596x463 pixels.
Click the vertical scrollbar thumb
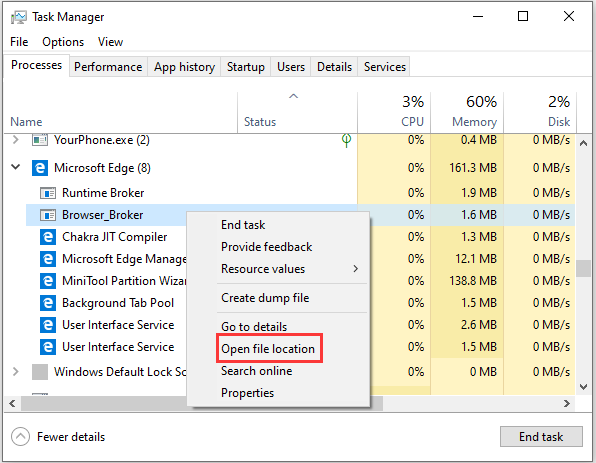tap(583, 268)
